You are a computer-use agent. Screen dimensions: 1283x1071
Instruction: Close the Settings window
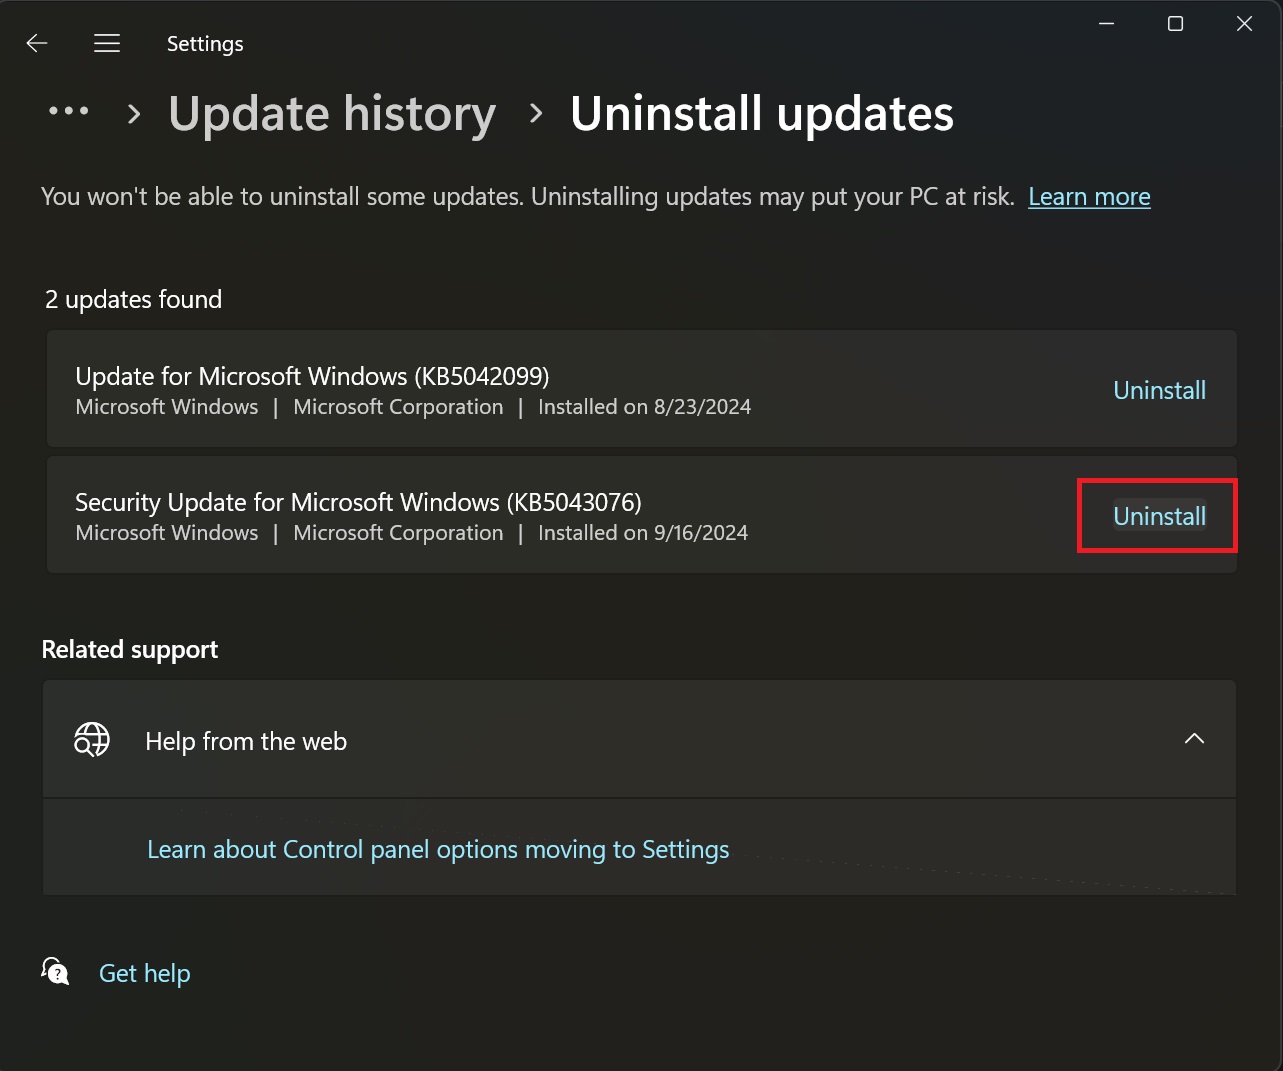click(x=1244, y=24)
